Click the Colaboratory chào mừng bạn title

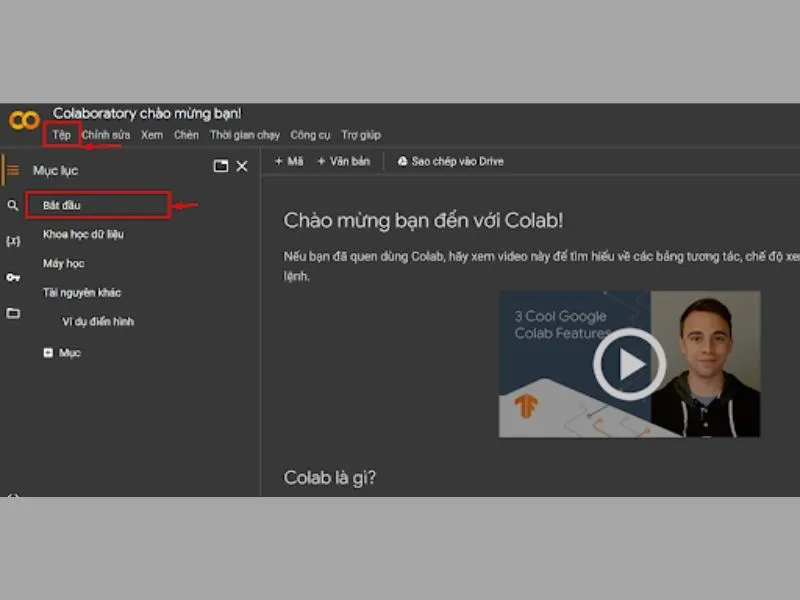pos(147,113)
